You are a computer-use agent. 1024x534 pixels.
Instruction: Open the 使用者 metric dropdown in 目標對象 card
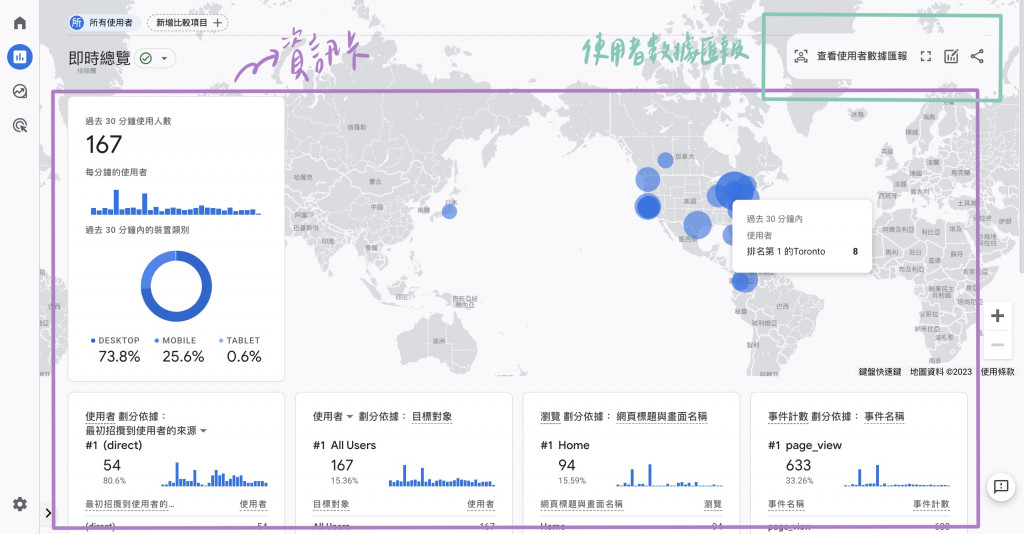tap(332, 416)
